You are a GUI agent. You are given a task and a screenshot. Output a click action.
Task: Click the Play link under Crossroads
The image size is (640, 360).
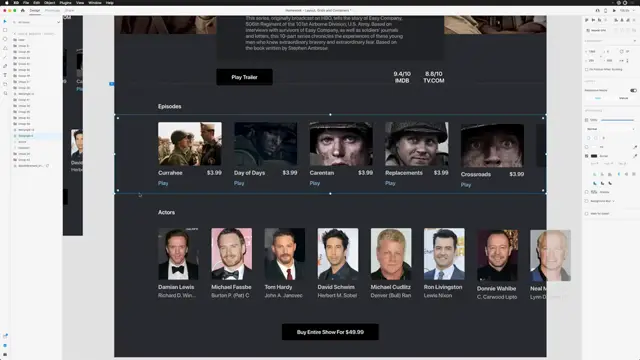(466, 185)
